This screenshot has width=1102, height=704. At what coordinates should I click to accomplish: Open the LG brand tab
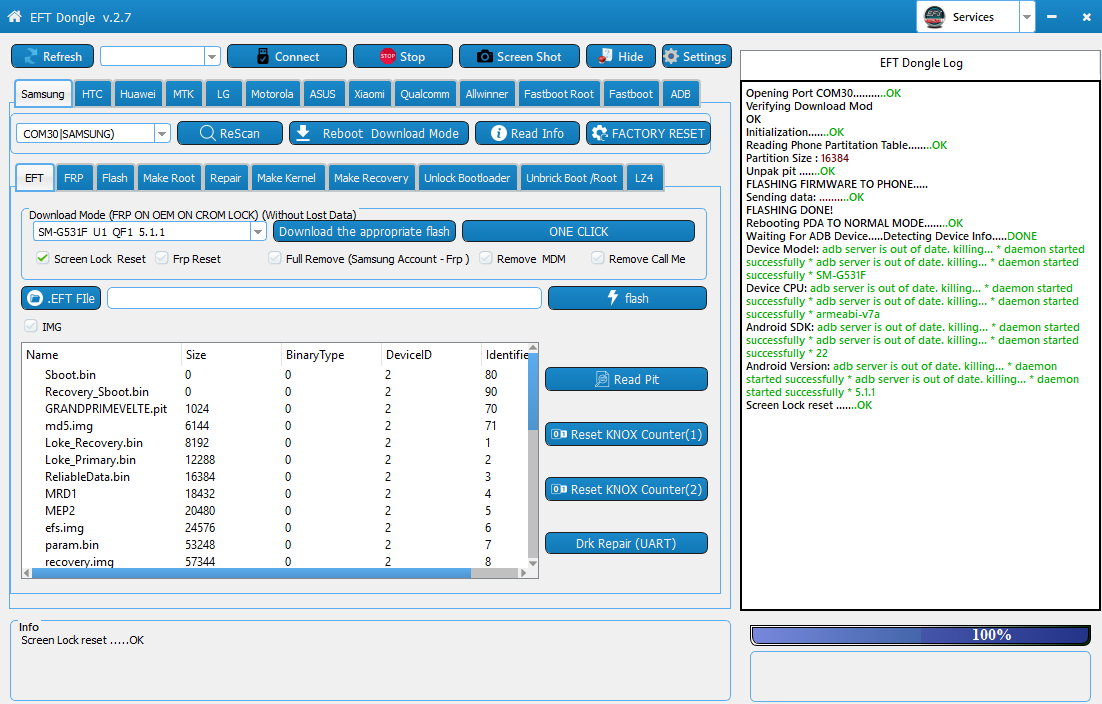click(223, 94)
